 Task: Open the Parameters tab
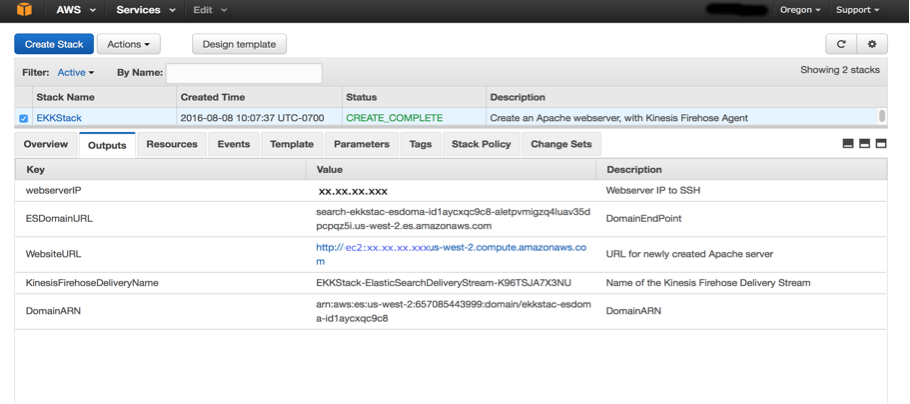[362, 145]
